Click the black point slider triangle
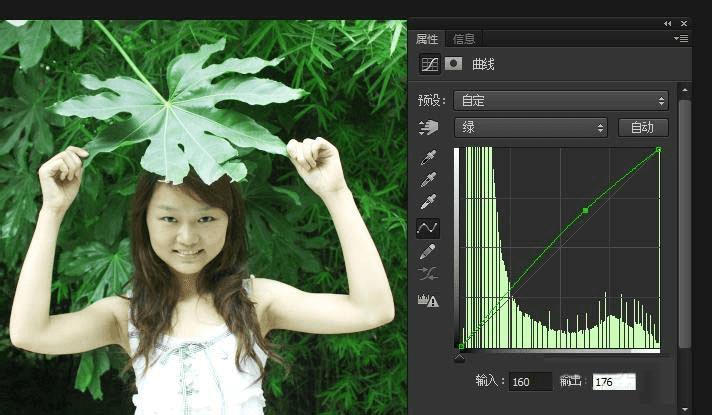Viewport: 712px width, 415px height. coord(460,357)
